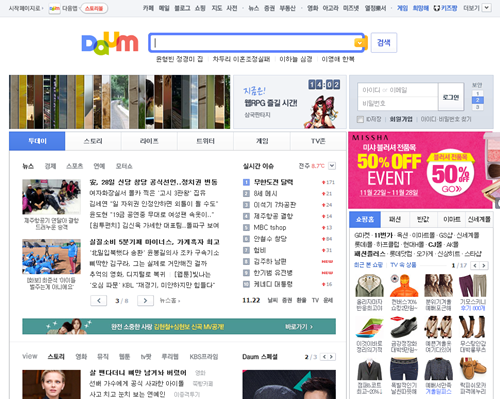Click next arrow in shopping pager
The height and width of the screenshot is (399, 500).
tap(484, 265)
